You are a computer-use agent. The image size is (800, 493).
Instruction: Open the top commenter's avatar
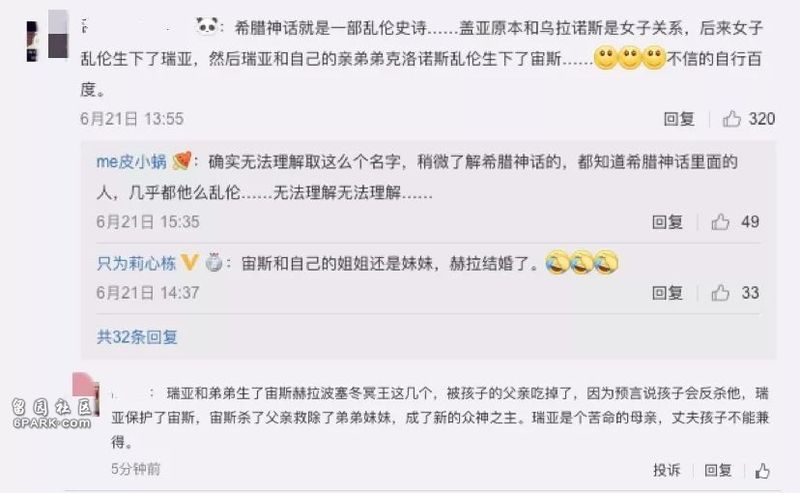click(47, 36)
